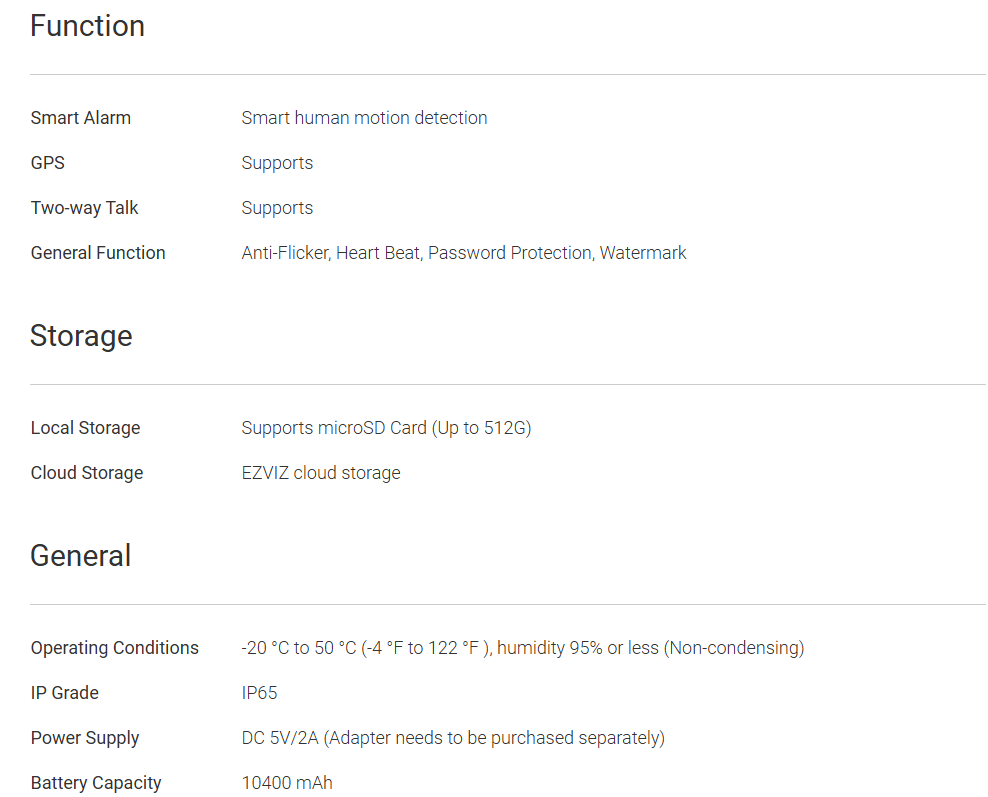Click the Supports value beside Two-way Talk
The width and height of the screenshot is (988, 797).
tap(277, 208)
